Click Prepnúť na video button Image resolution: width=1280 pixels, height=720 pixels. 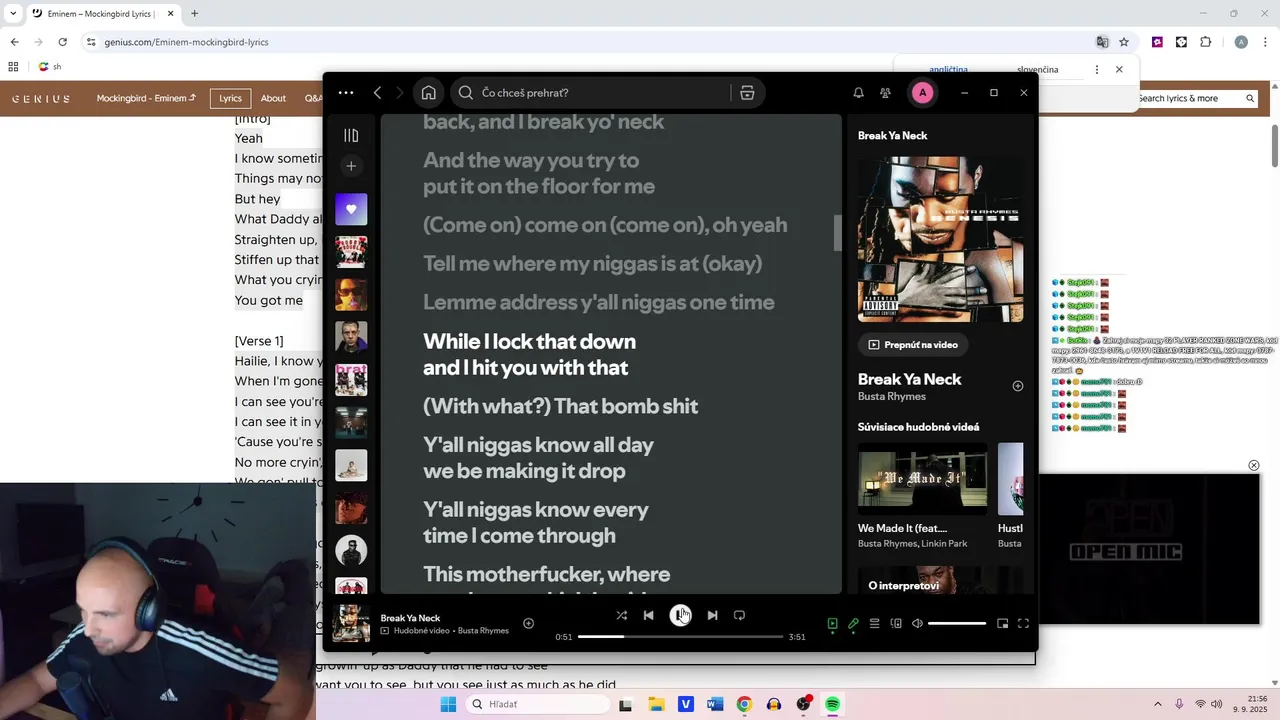pos(913,344)
